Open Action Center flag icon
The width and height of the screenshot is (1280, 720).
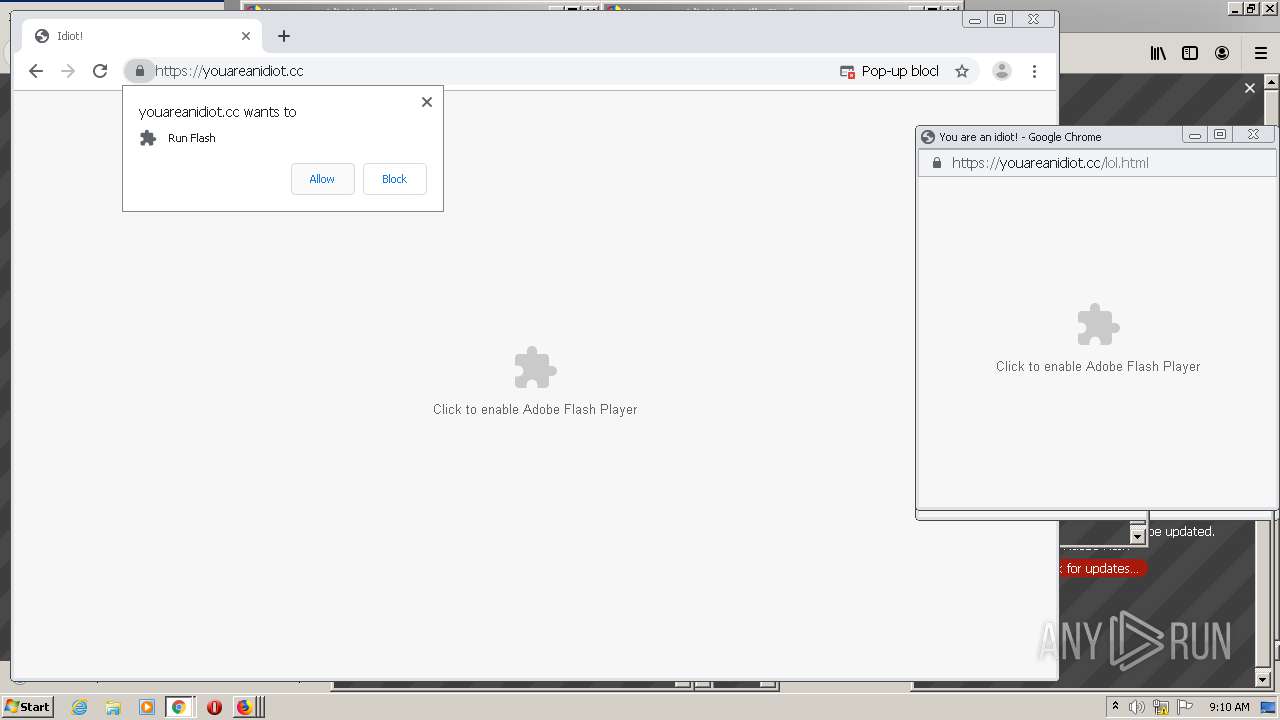coord(1185,707)
